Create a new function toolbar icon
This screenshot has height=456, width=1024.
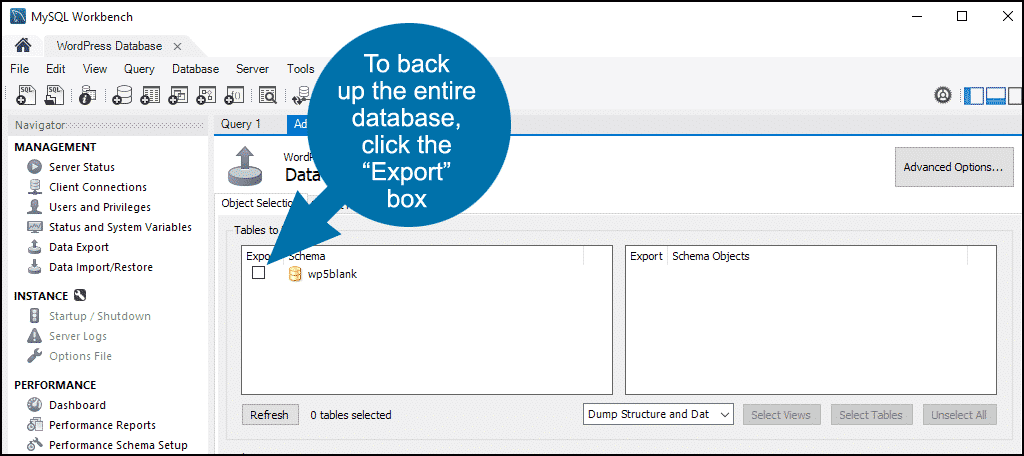click(x=234, y=95)
